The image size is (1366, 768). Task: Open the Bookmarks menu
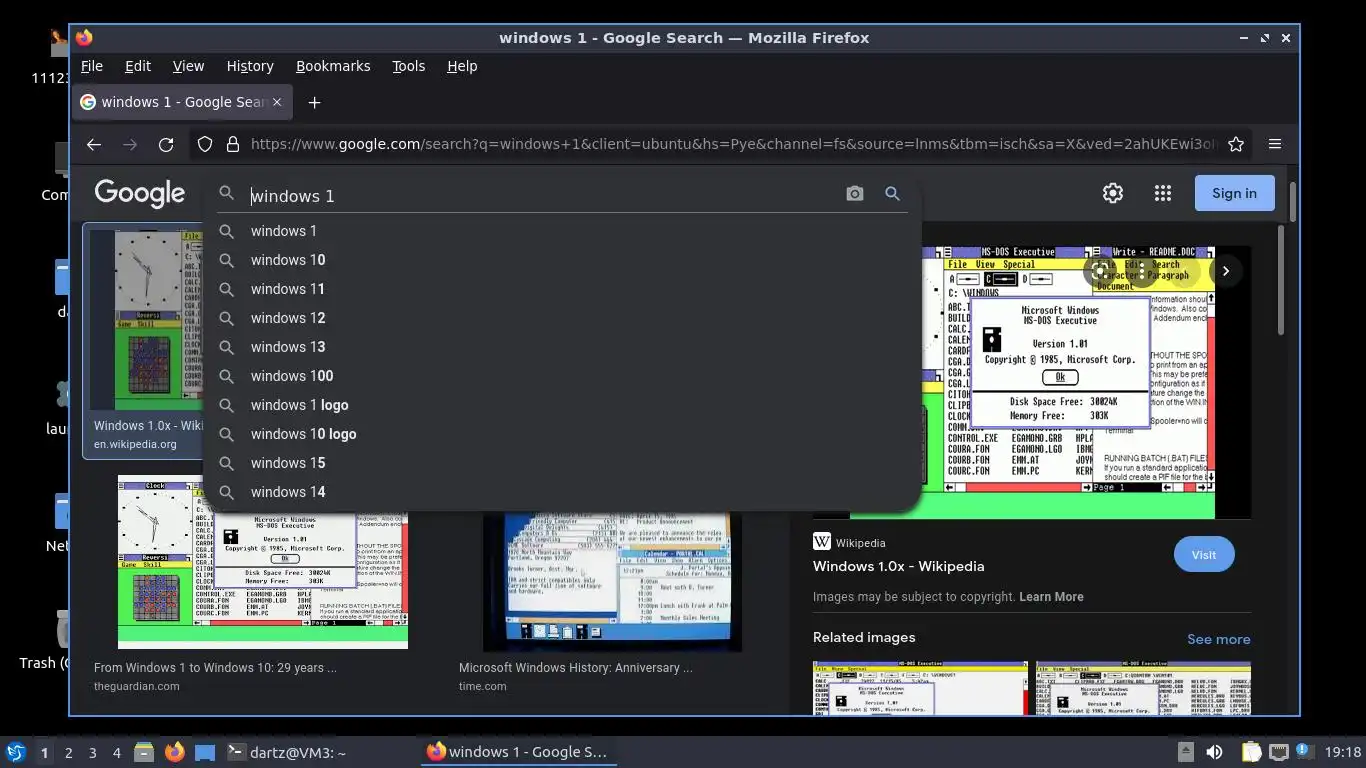[333, 66]
